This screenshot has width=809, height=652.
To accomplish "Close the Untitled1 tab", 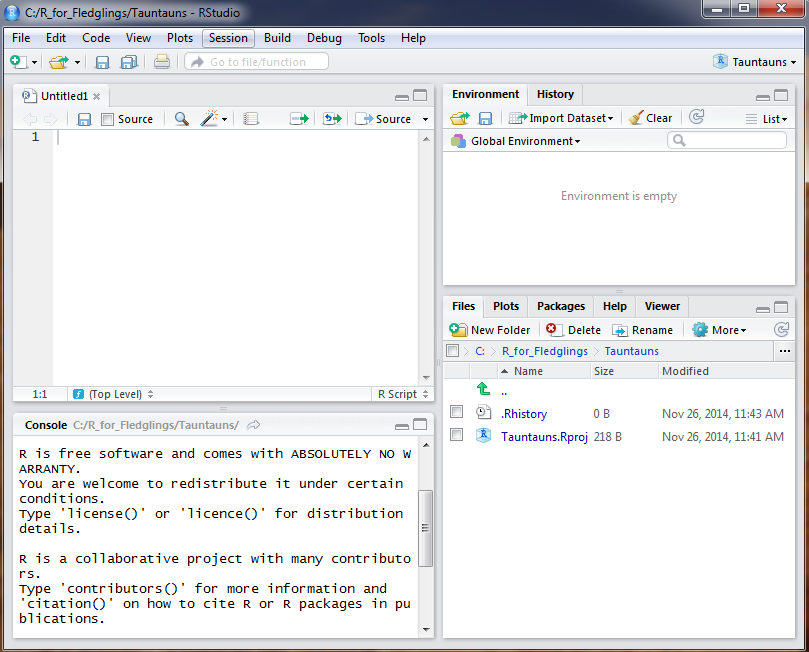I will coord(96,96).
